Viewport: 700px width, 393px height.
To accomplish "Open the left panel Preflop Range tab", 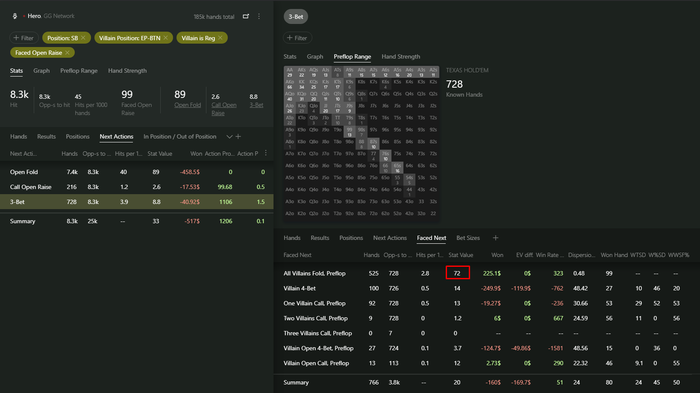I will click(79, 71).
